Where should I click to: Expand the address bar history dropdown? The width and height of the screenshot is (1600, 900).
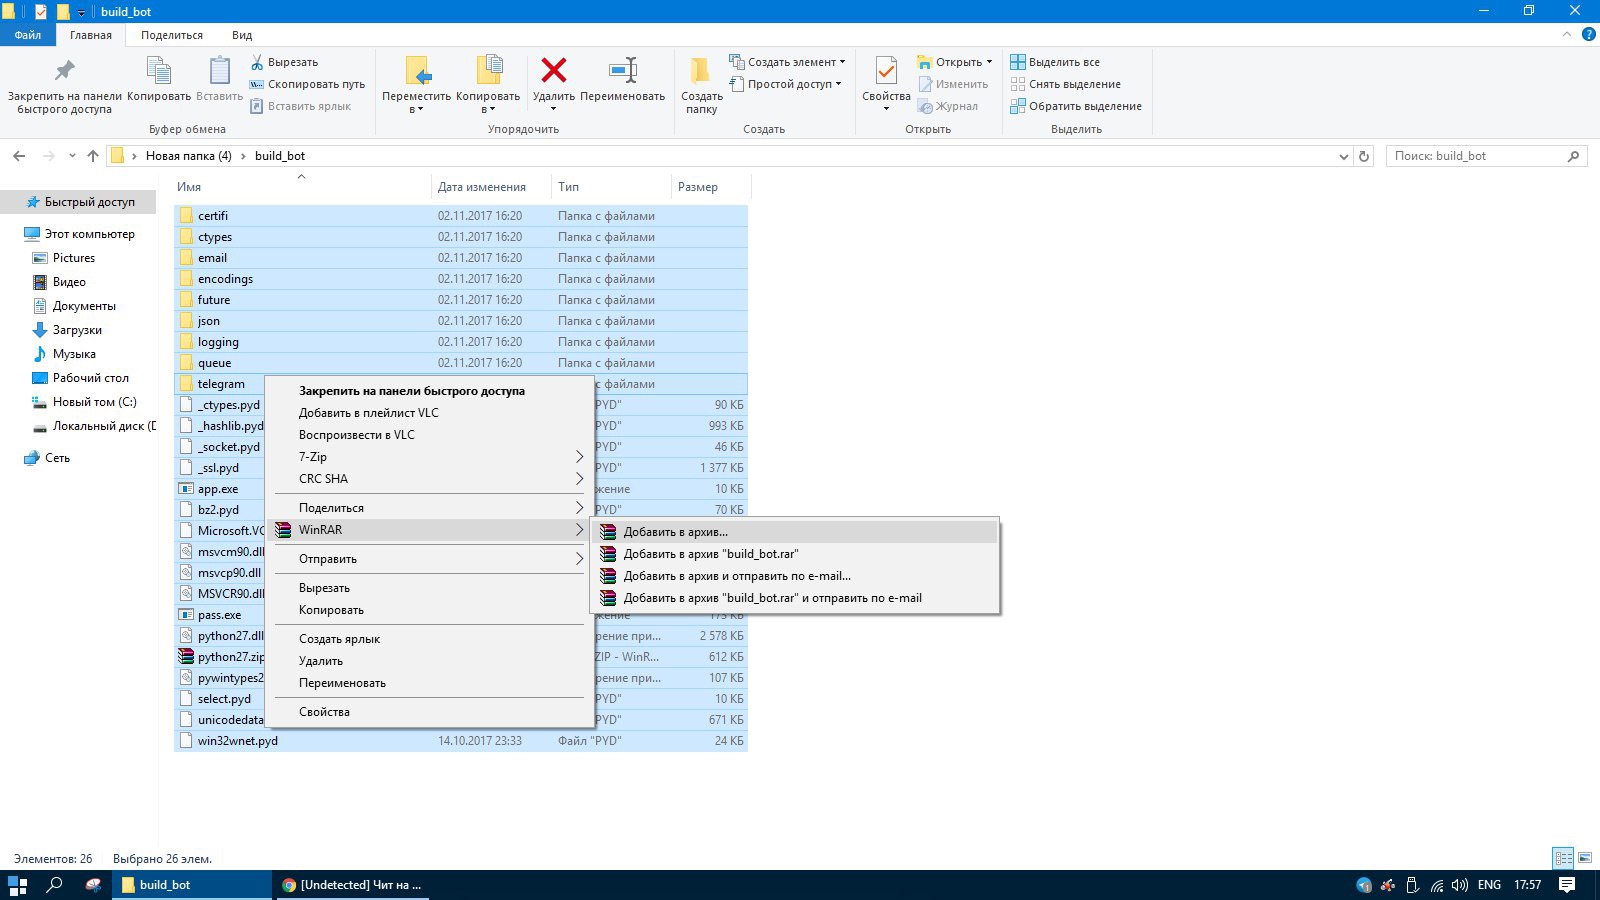1343,156
